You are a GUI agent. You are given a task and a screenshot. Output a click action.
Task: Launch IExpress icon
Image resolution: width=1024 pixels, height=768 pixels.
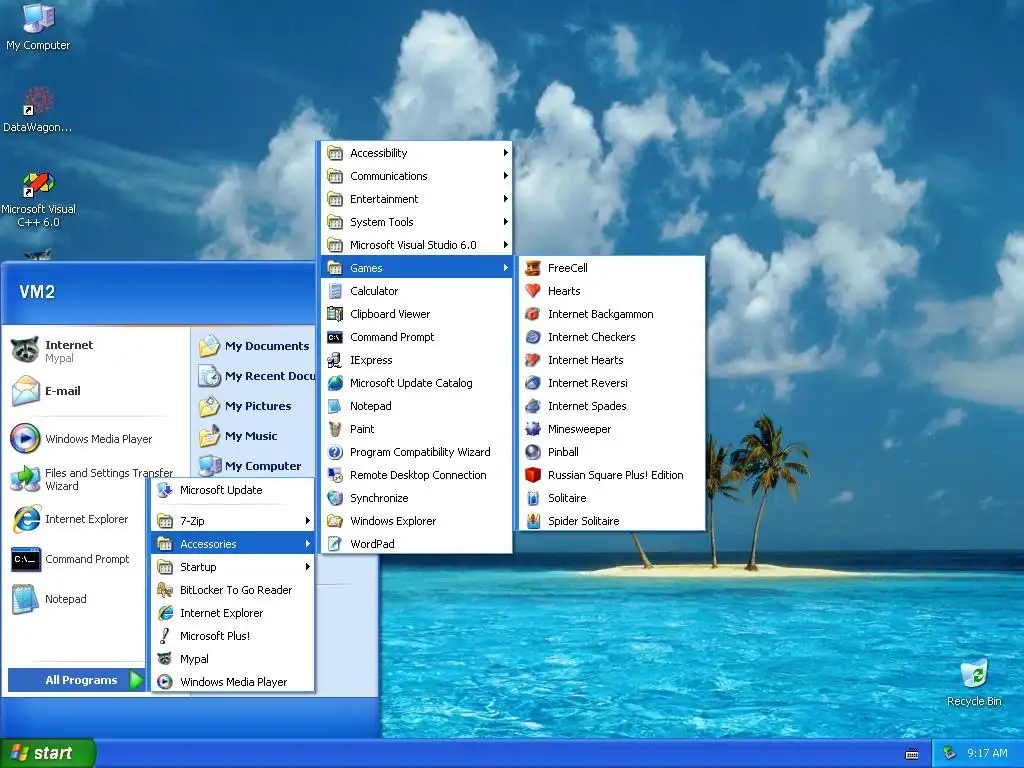click(335, 360)
